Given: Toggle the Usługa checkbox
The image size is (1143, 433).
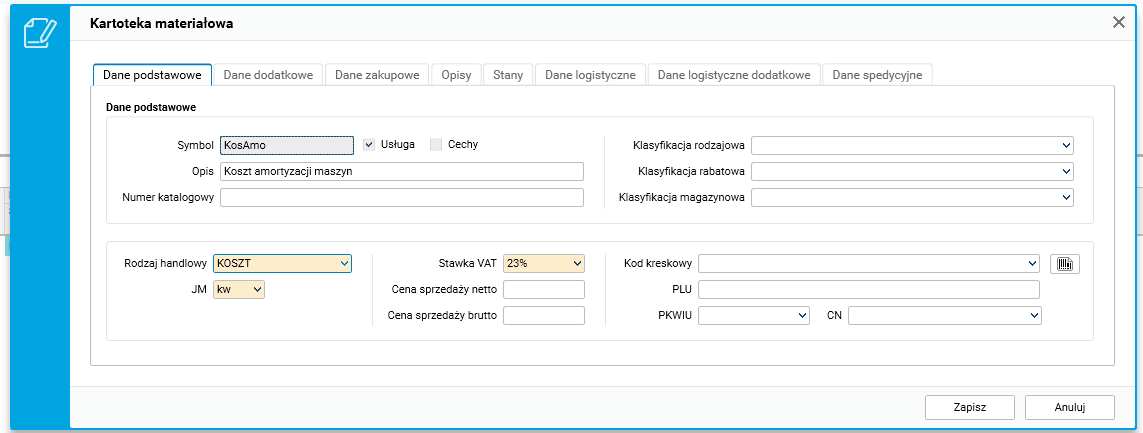Looking at the screenshot, I should click(368, 144).
